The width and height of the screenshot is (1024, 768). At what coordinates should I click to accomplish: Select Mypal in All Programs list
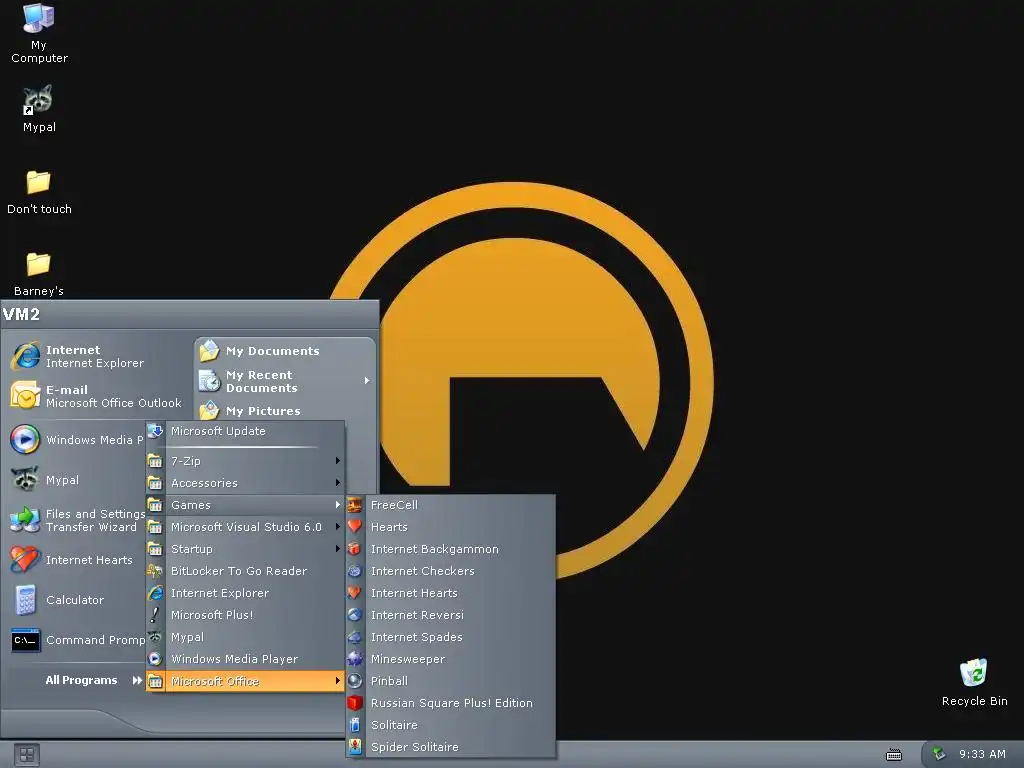click(x=246, y=637)
